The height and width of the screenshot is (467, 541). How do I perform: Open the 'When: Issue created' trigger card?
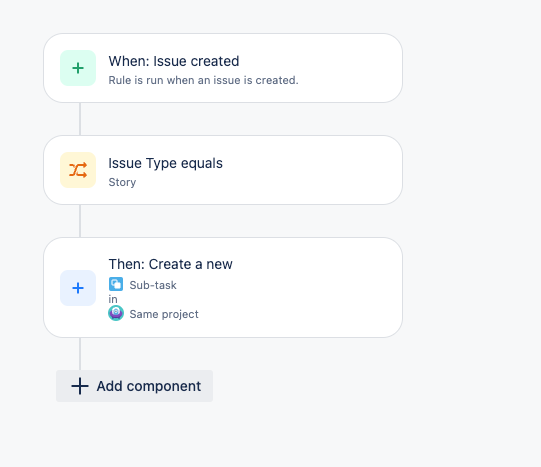click(x=223, y=68)
